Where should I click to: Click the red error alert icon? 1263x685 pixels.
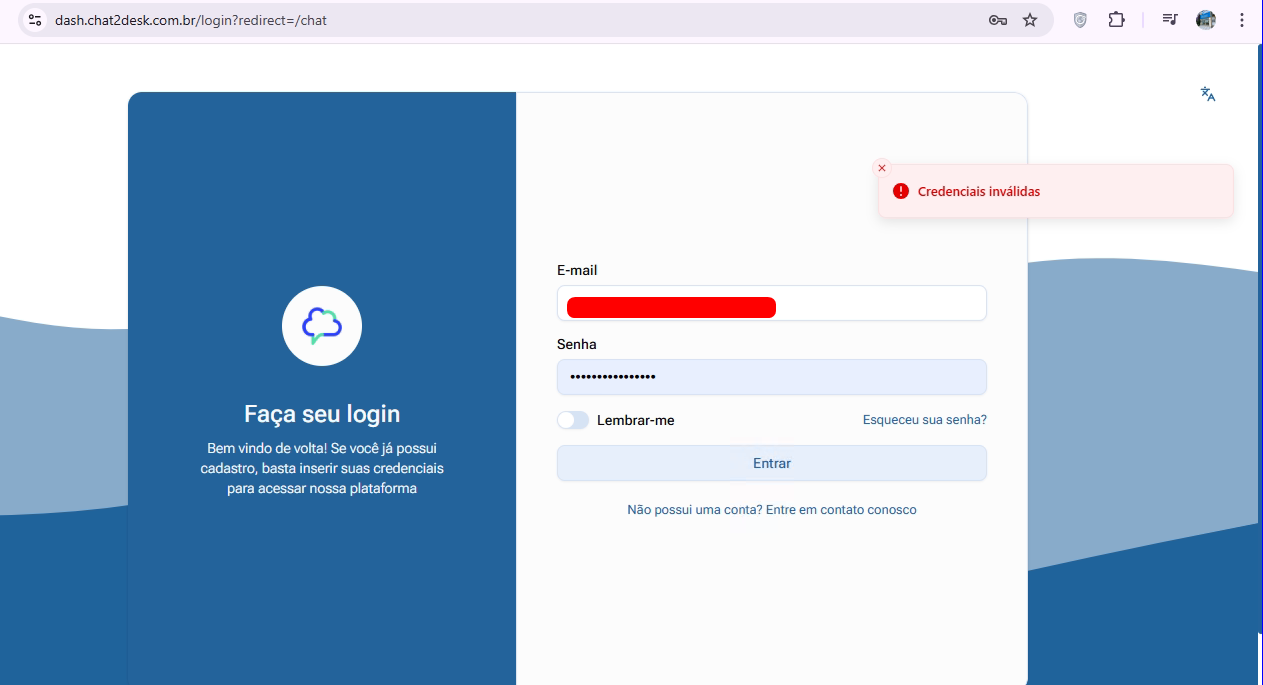click(901, 191)
